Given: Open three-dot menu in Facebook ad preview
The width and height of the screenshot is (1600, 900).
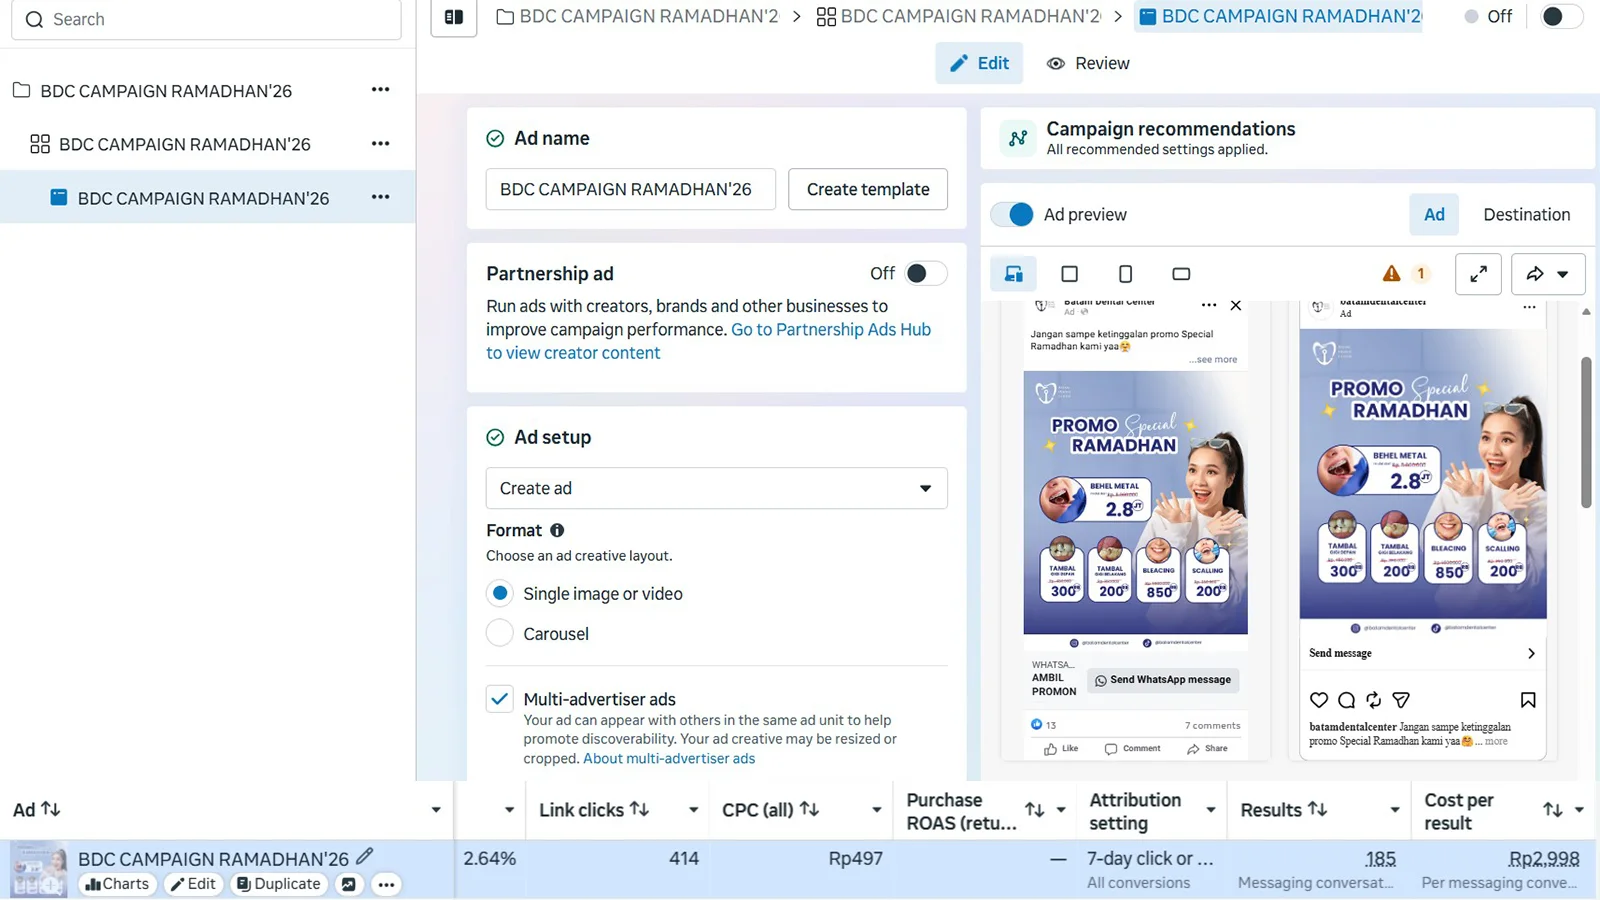Looking at the screenshot, I should (1209, 305).
